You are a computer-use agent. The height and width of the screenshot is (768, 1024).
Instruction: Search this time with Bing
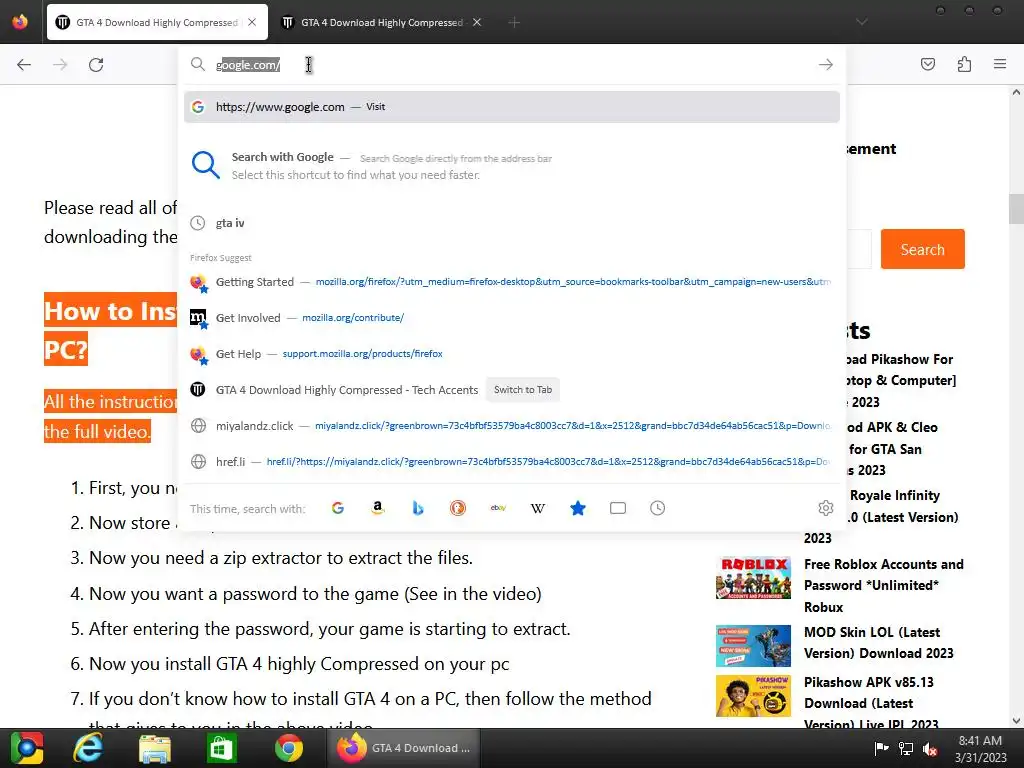418,508
